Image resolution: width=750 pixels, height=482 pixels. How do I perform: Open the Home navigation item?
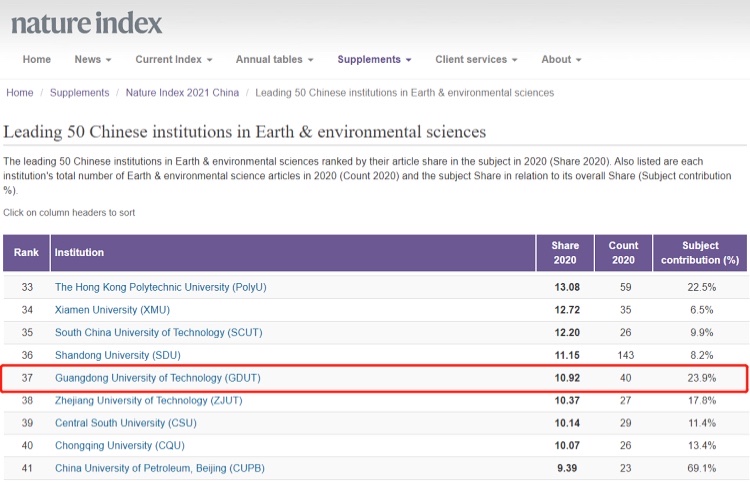pos(37,59)
